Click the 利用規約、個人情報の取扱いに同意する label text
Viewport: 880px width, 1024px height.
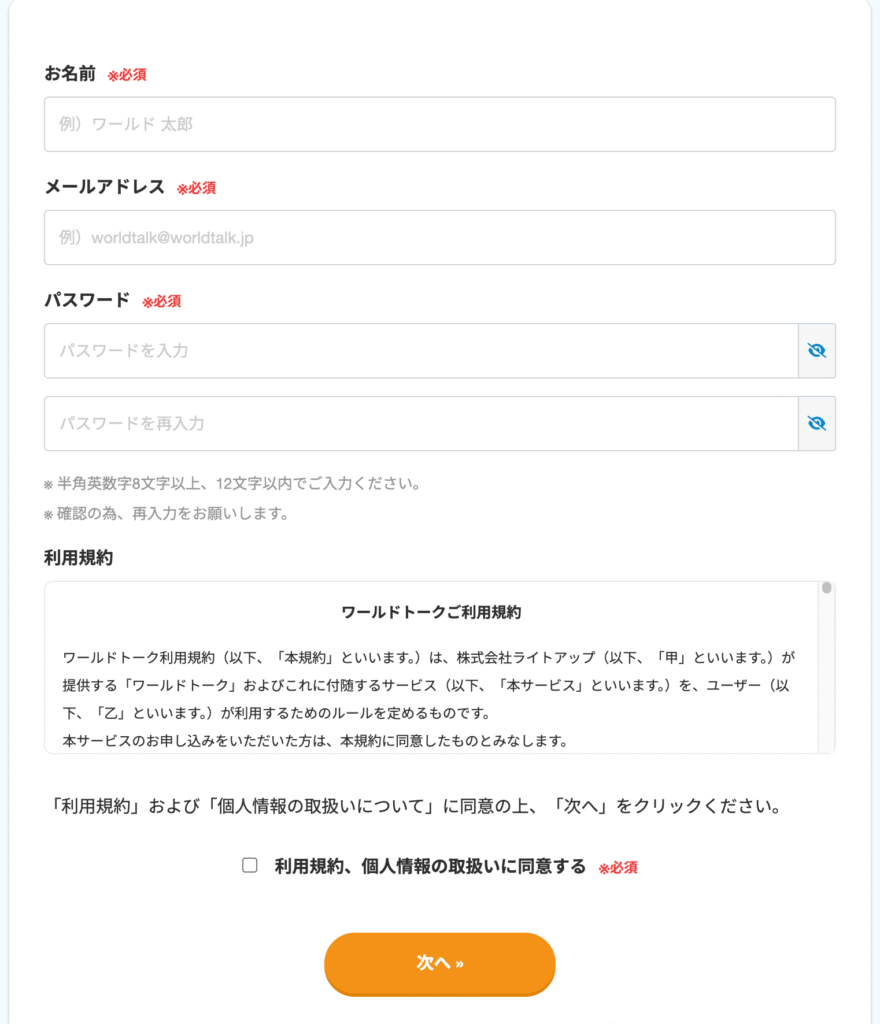[x=430, y=867]
